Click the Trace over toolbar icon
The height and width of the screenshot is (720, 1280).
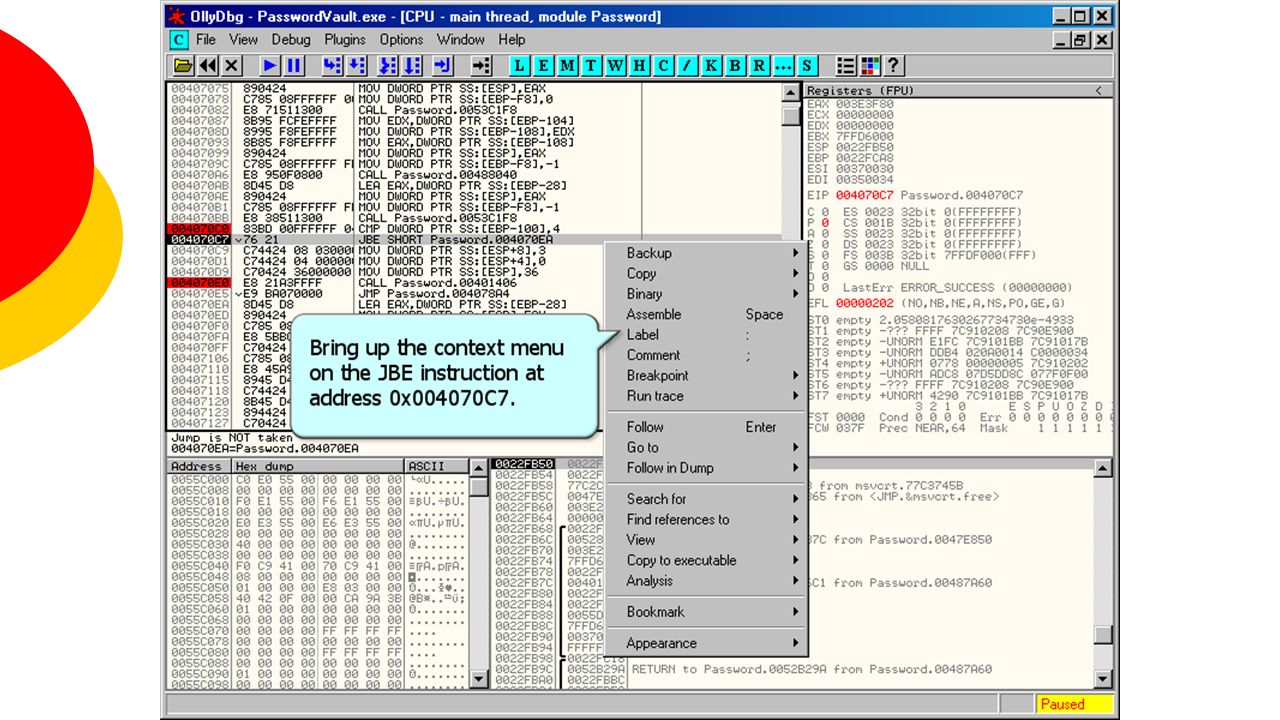pyautogui.click(x=413, y=66)
